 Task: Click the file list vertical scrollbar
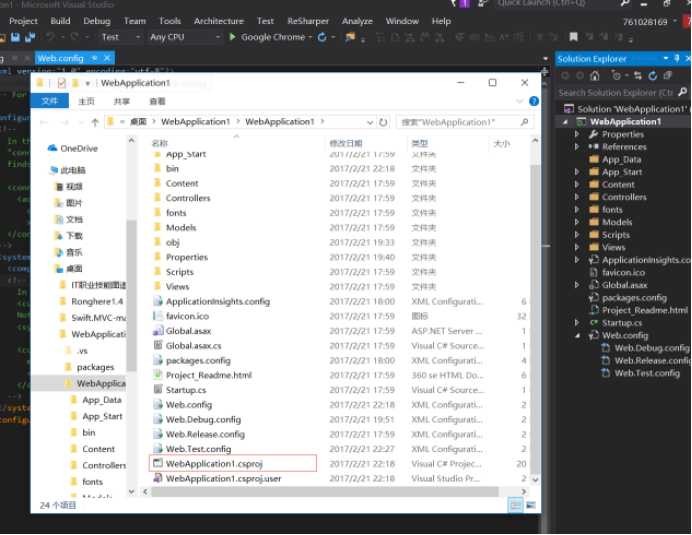[534, 320]
